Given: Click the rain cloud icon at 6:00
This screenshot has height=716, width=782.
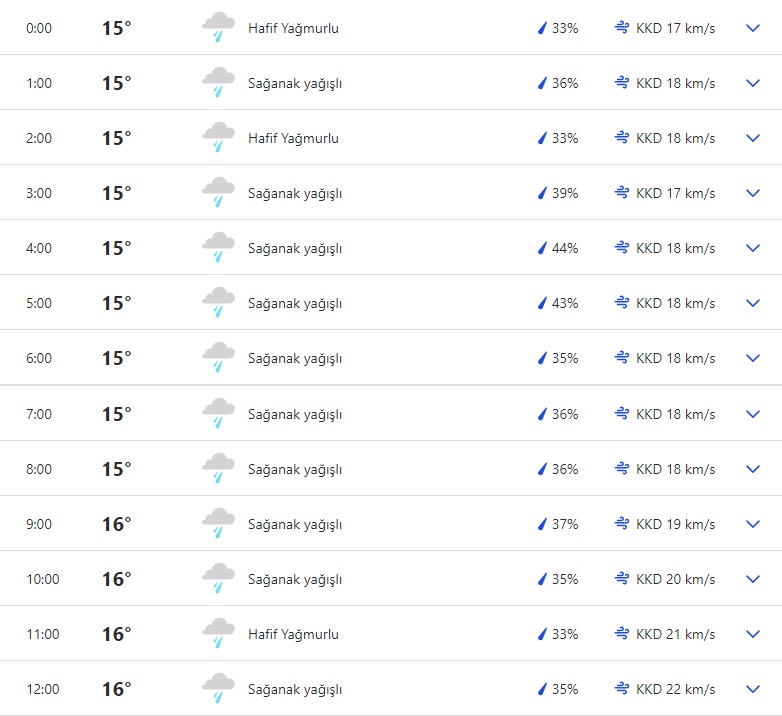Looking at the screenshot, I should 218,358.
